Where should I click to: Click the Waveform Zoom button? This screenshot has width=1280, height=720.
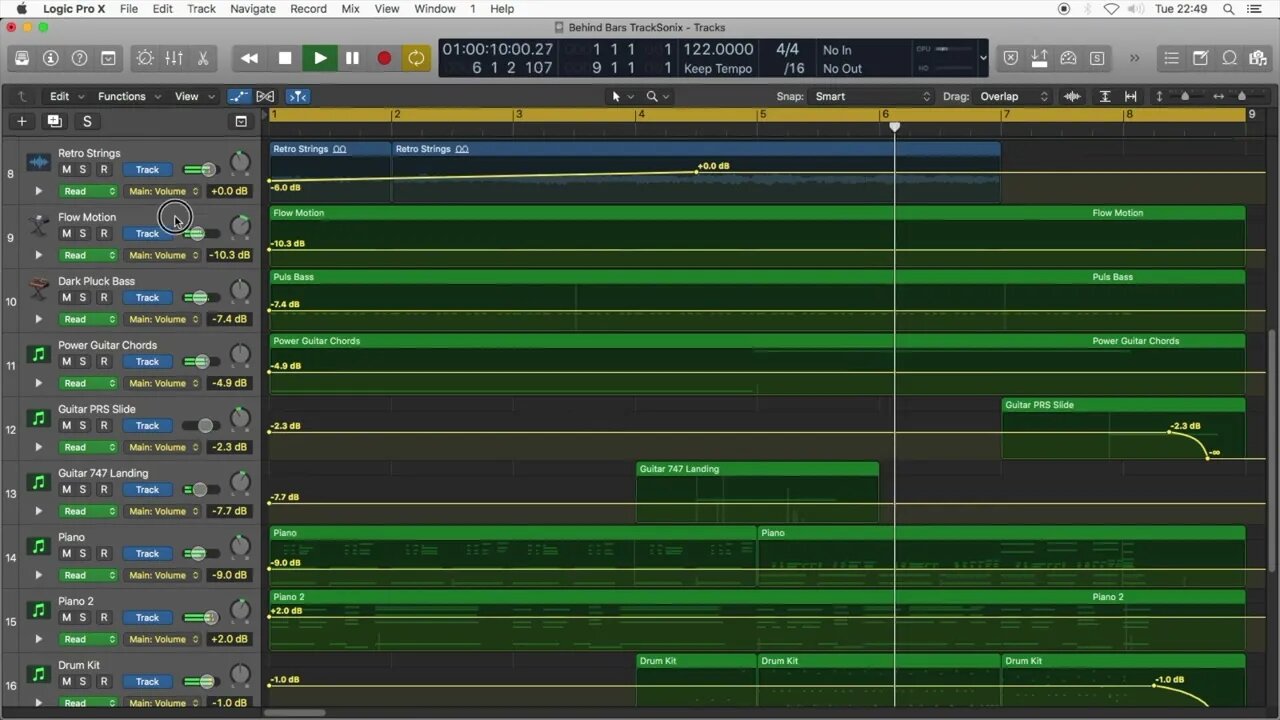pyautogui.click(x=1072, y=96)
